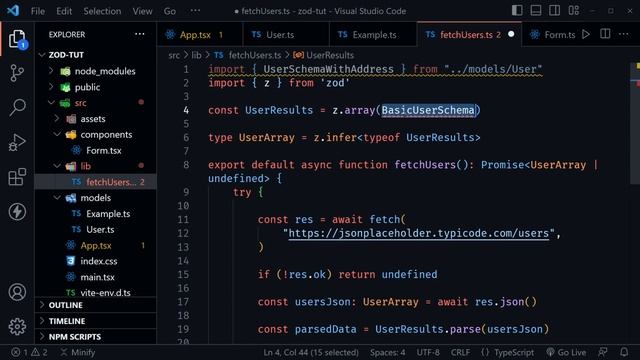Change indentation via Spaces: 4
This screenshot has height=360, width=640.
click(388, 352)
